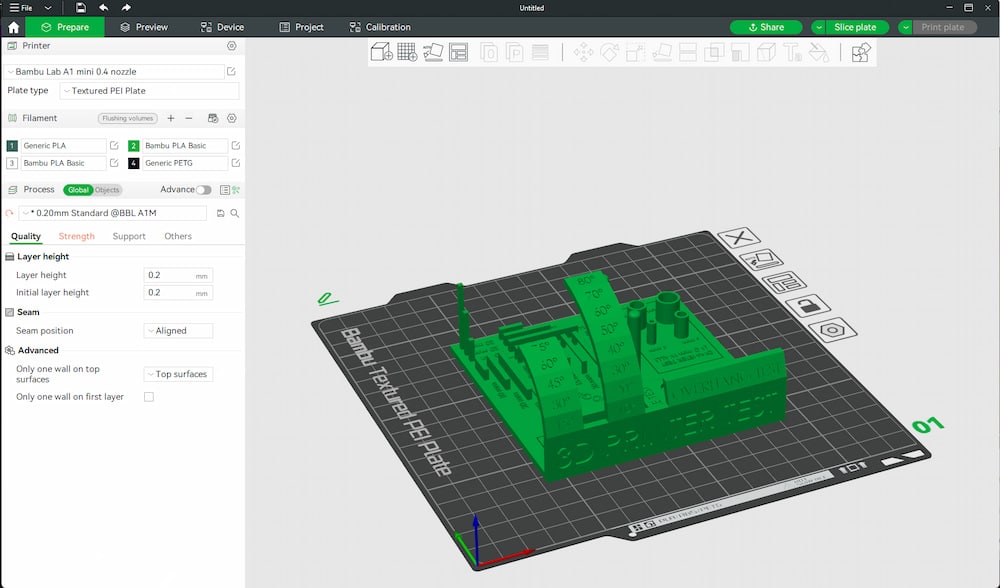
Task: Open the 0.20mm Standard process dropdown
Action: (x=112, y=213)
